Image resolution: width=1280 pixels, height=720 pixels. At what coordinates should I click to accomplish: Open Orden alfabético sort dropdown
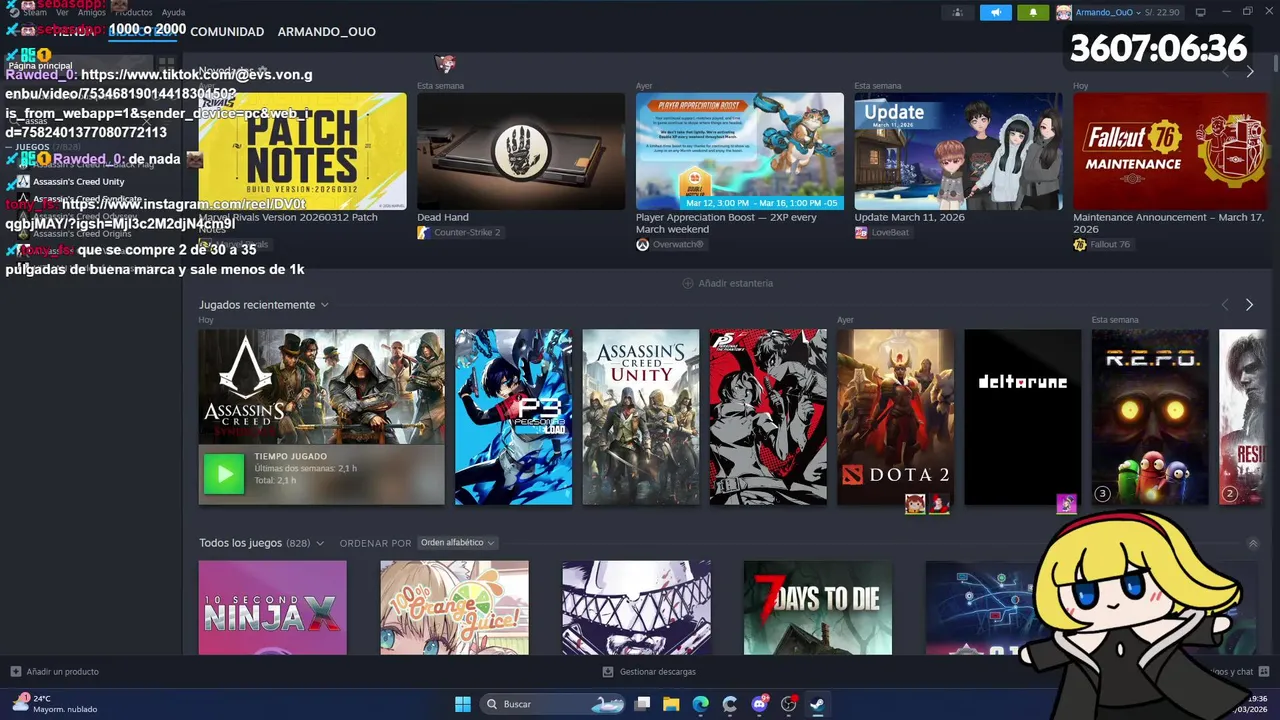457,542
